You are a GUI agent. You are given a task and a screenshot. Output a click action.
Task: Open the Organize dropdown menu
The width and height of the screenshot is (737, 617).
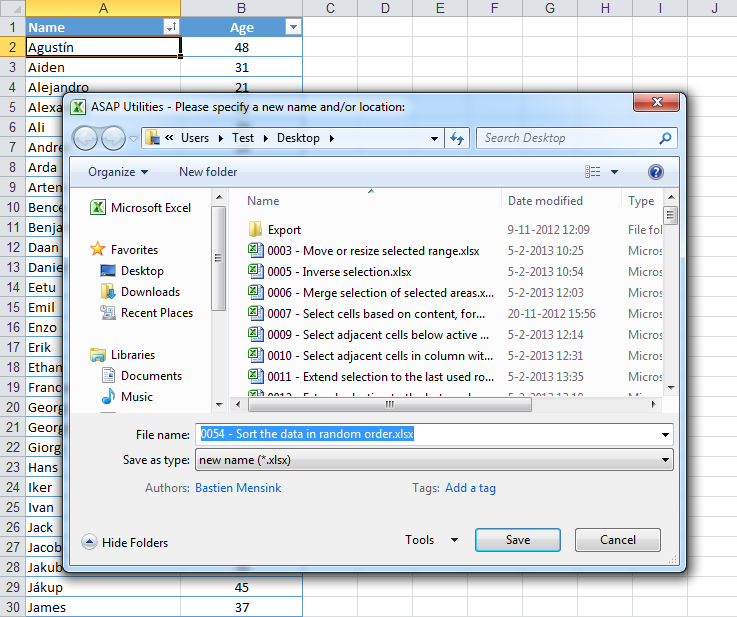pos(118,172)
